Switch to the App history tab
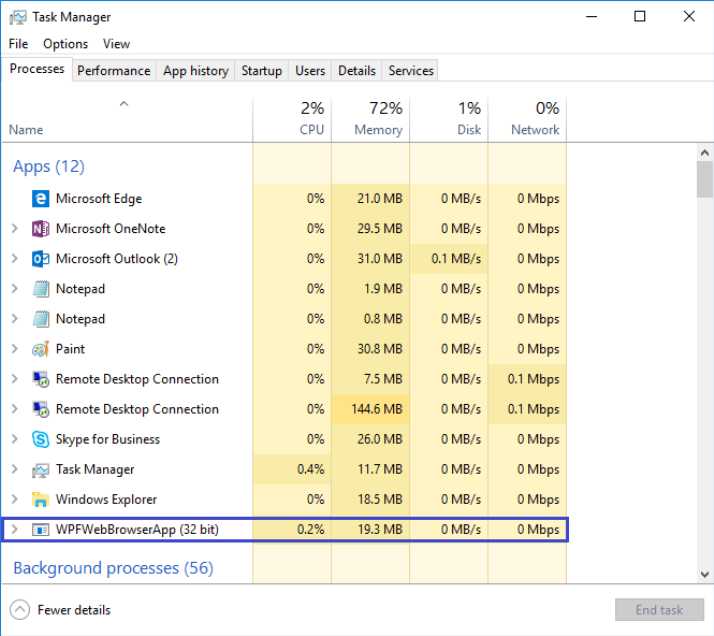Image resolution: width=714 pixels, height=636 pixels. [196, 71]
